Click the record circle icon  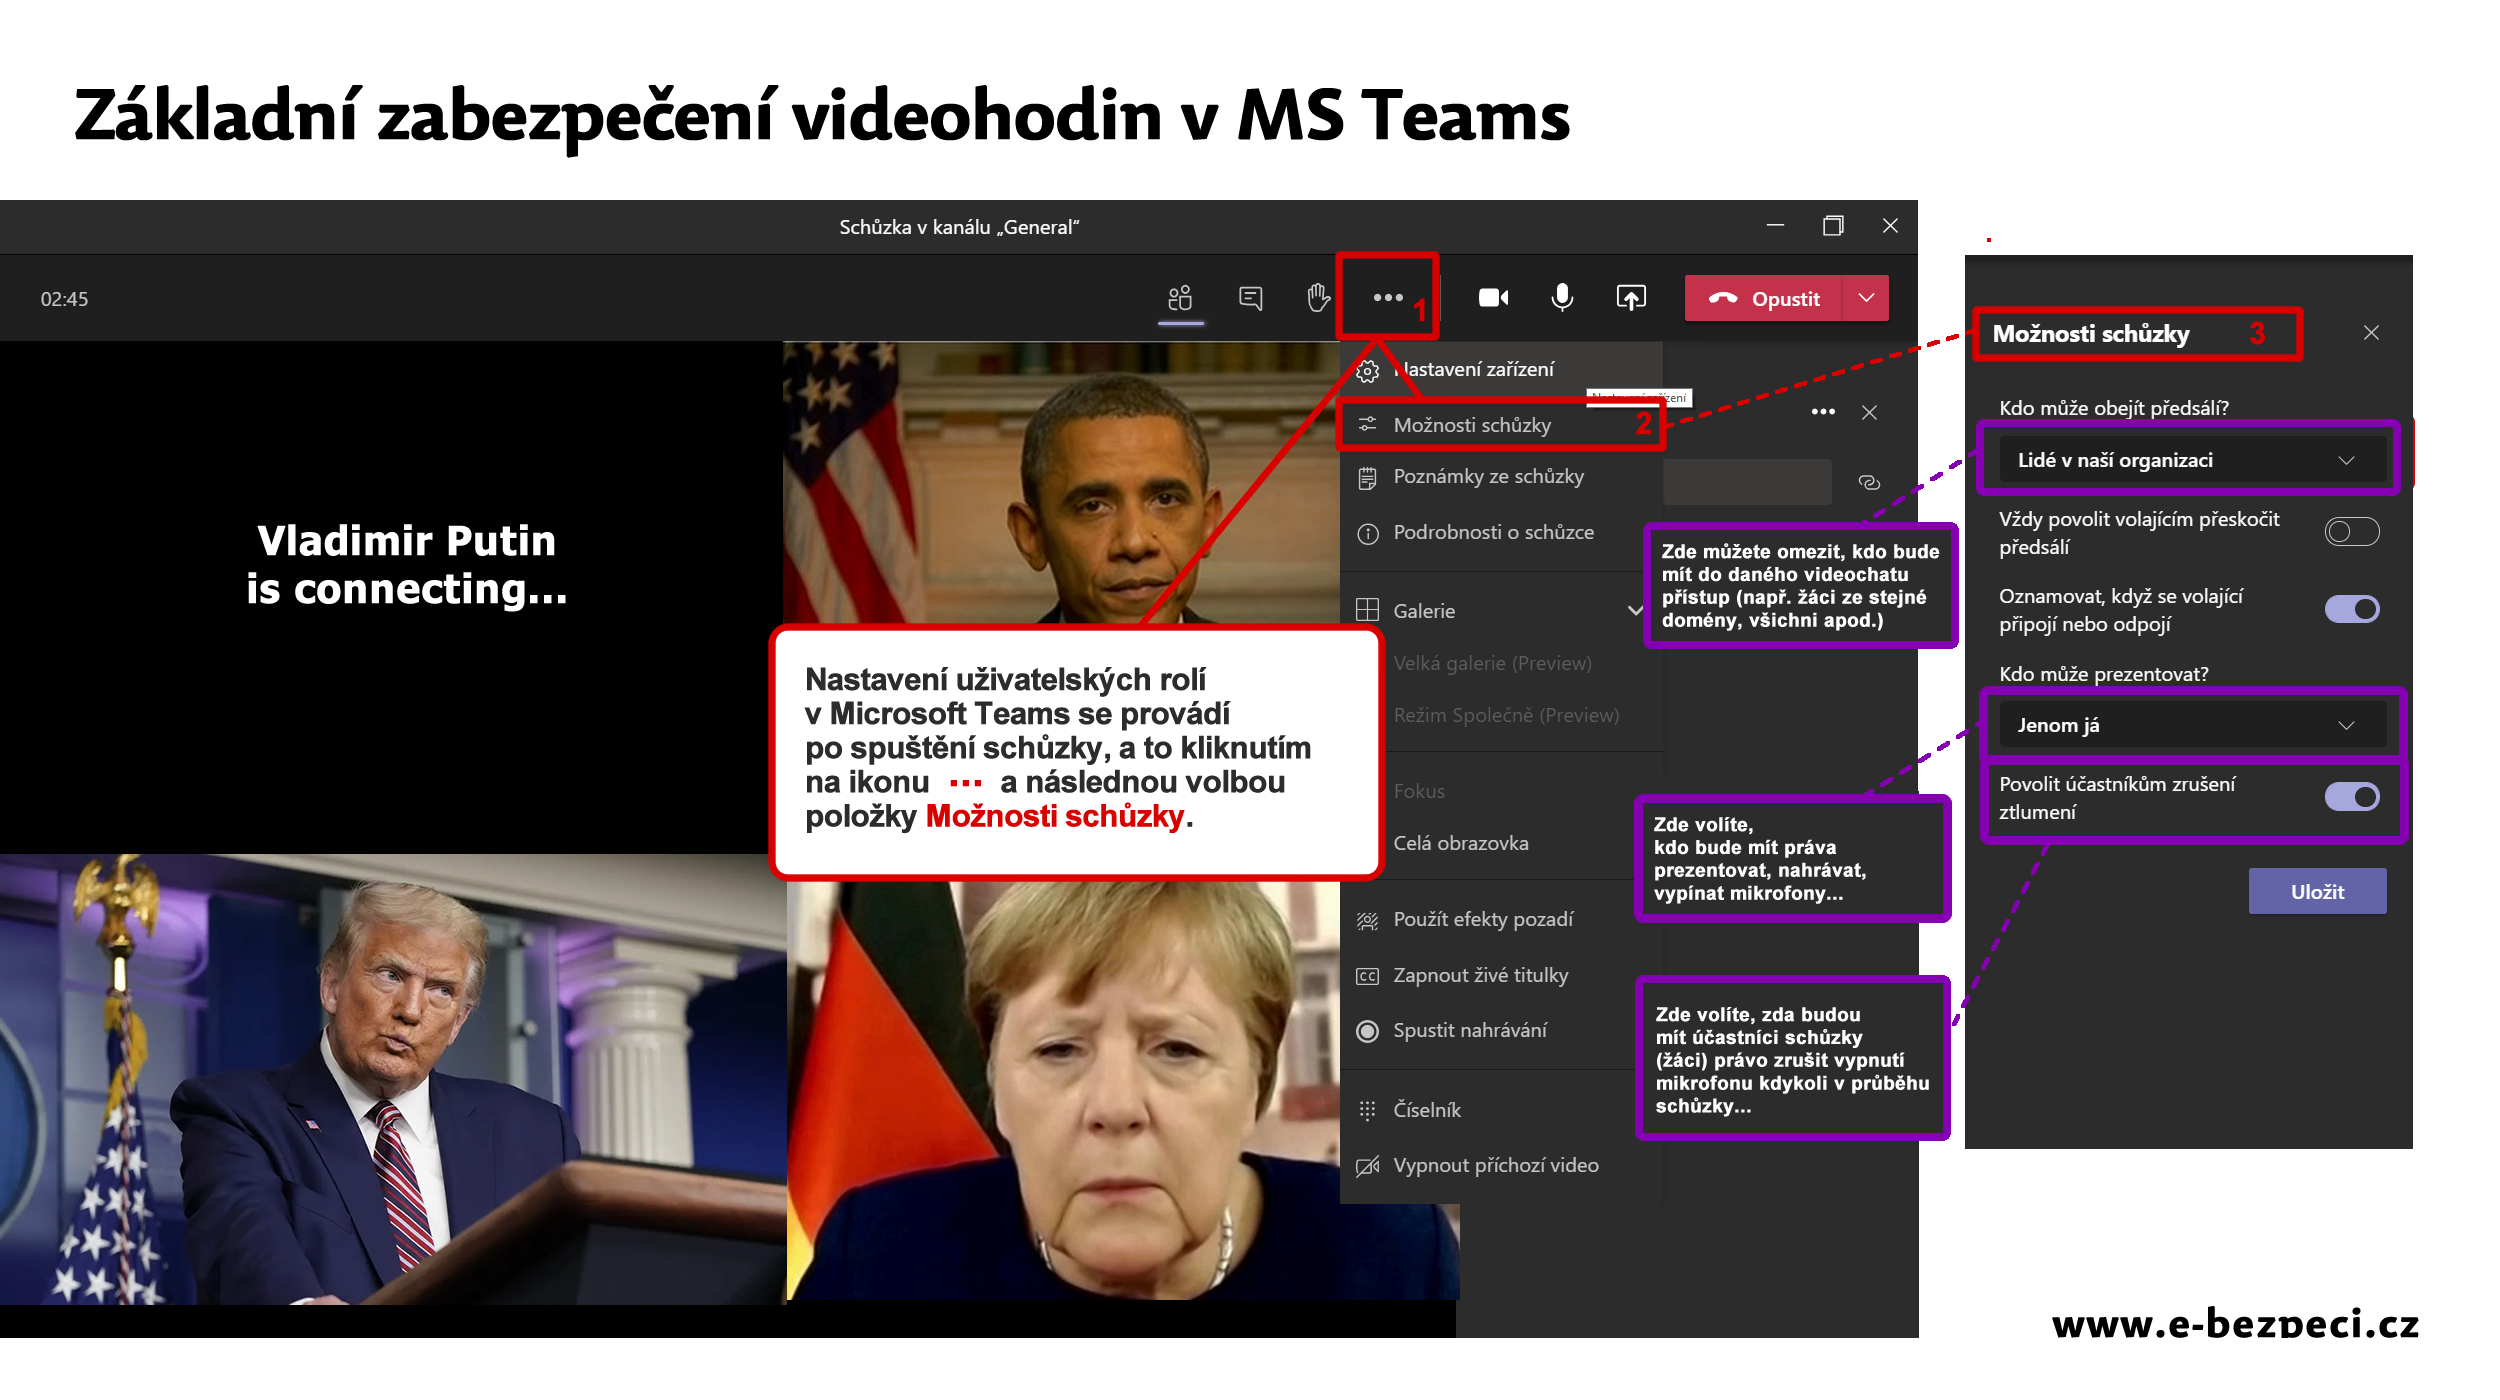coord(1367,1031)
